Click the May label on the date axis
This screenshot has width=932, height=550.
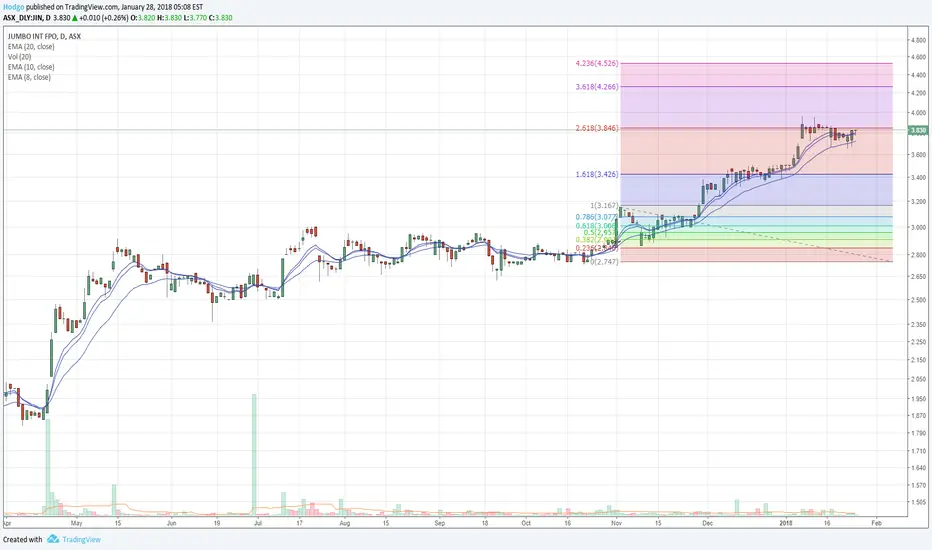pyautogui.click(x=76, y=523)
